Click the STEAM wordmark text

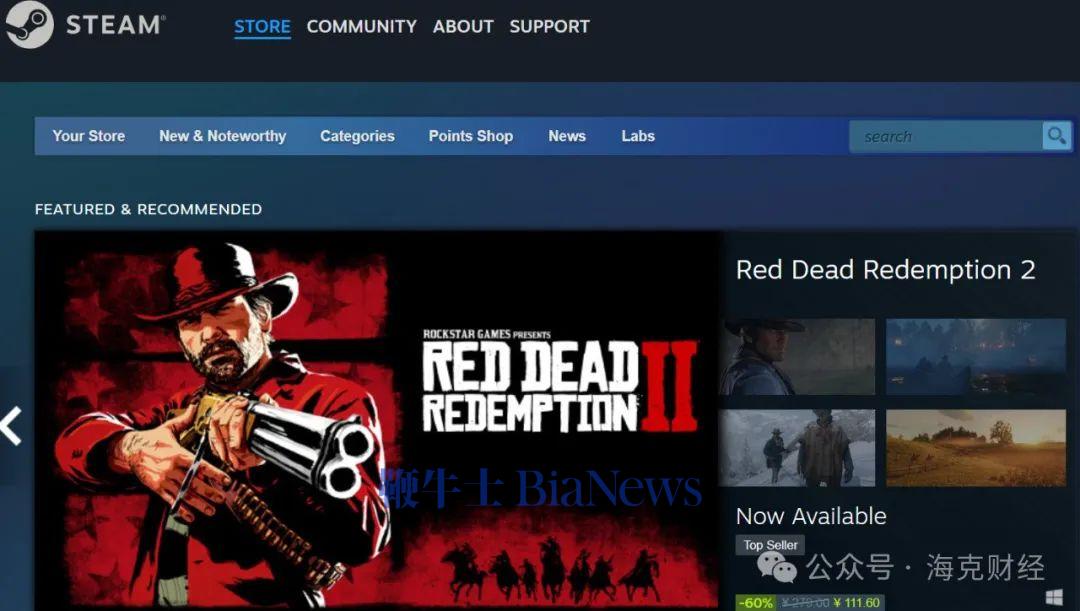[x=115, y=25]
